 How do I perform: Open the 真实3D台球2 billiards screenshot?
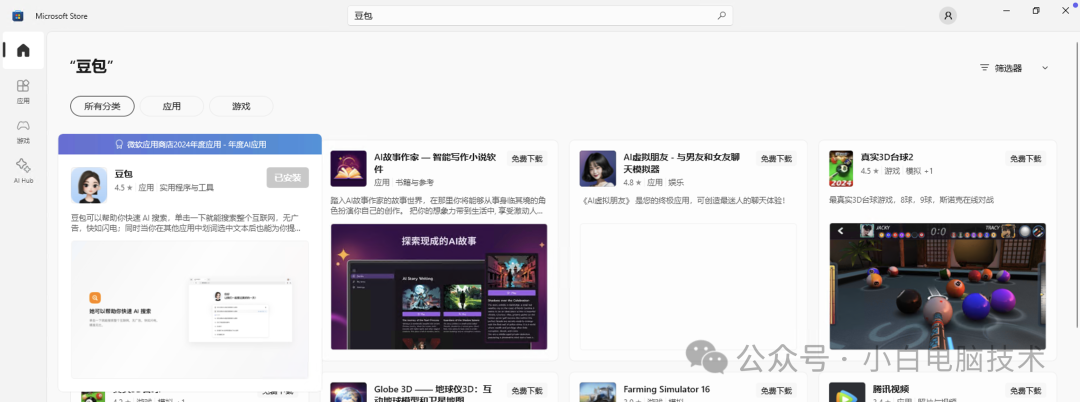tap(937, 286)
